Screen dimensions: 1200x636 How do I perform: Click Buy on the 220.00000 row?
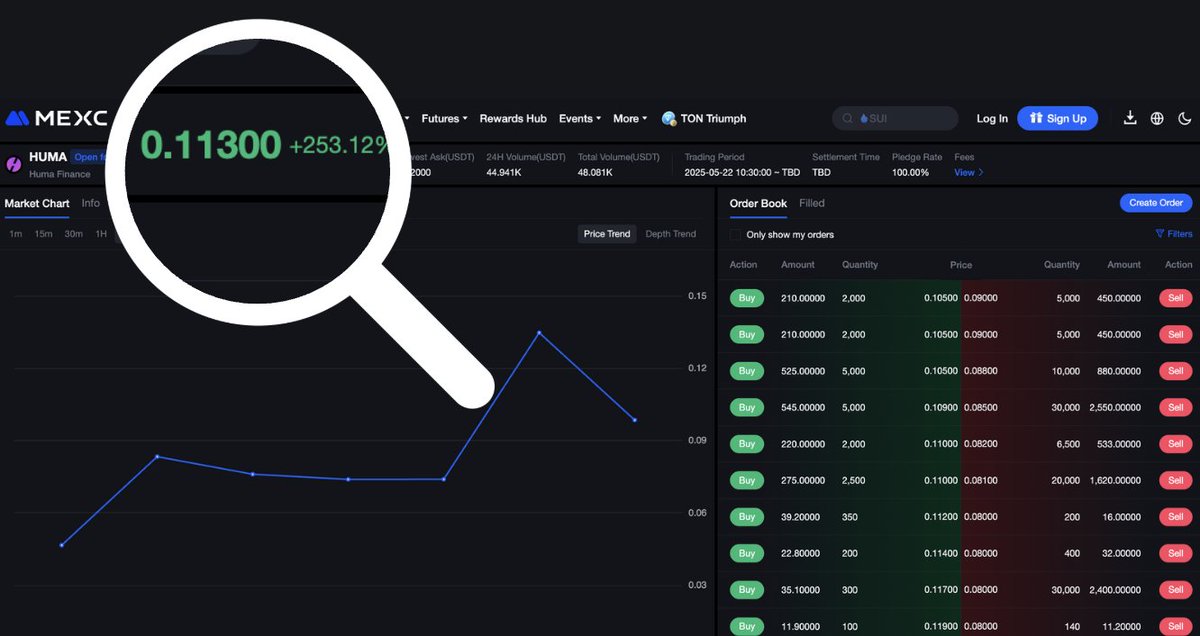pyautogui.click(x=747, y=444)
